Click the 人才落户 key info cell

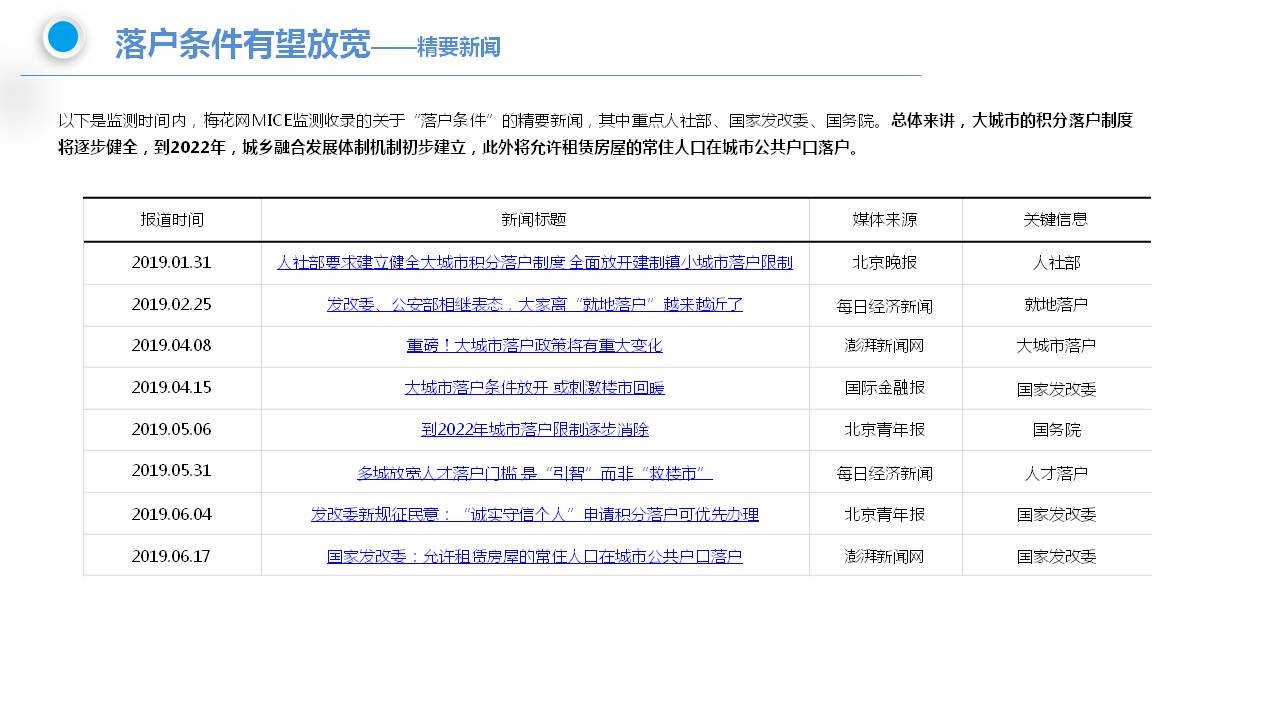(x=1056, y=473)
